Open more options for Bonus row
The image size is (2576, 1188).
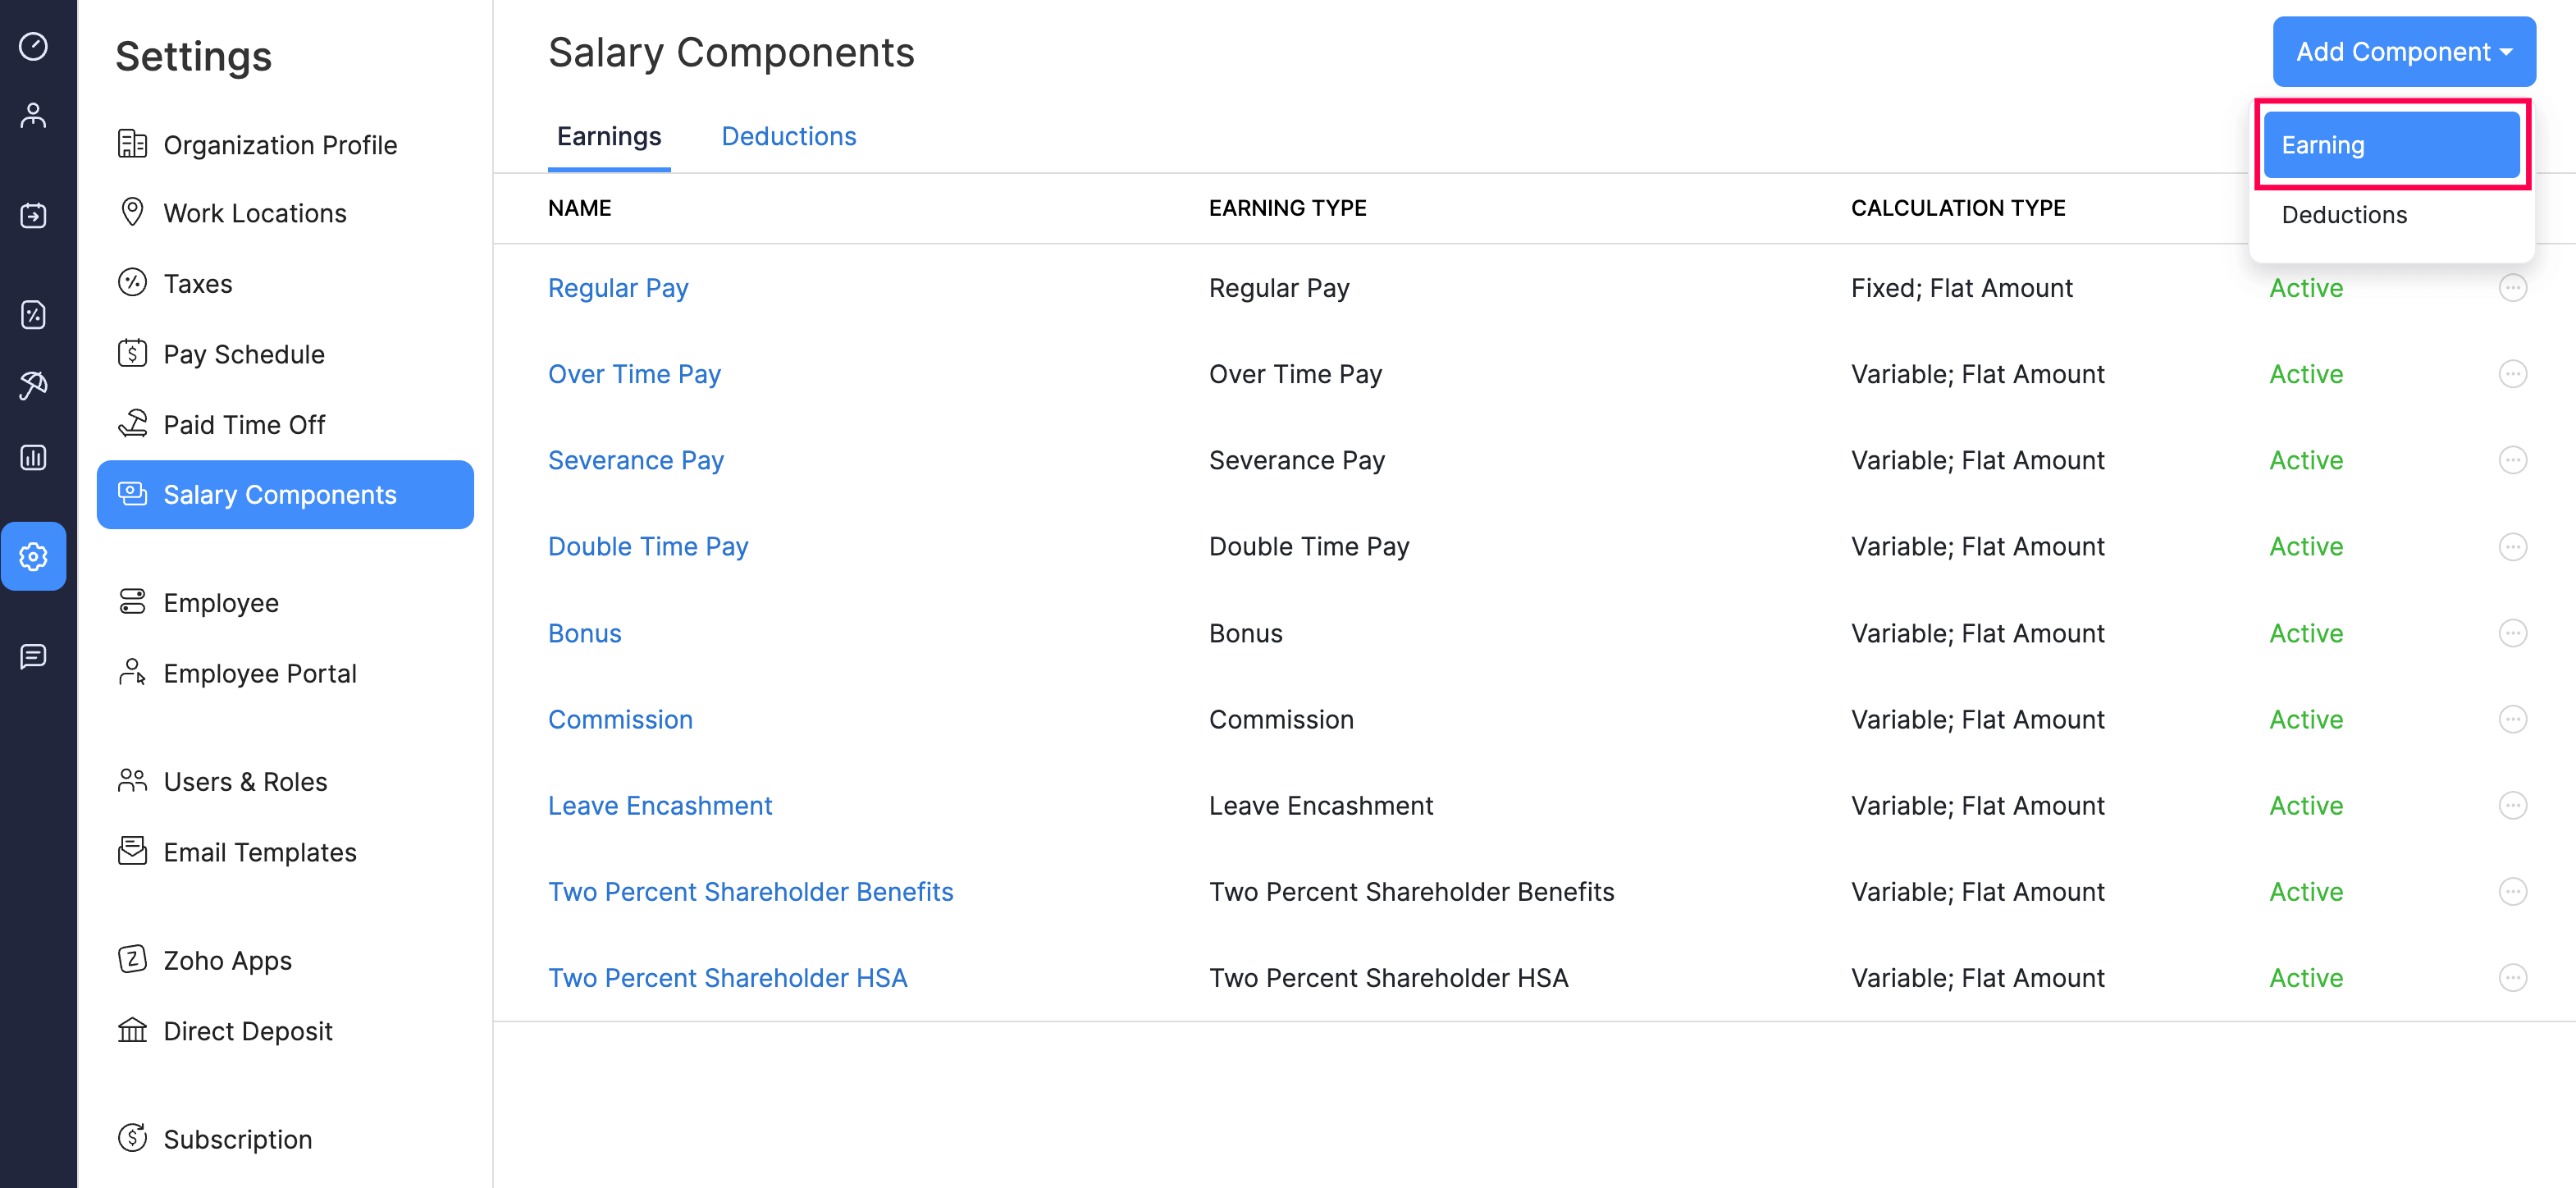click(2512, 633)
